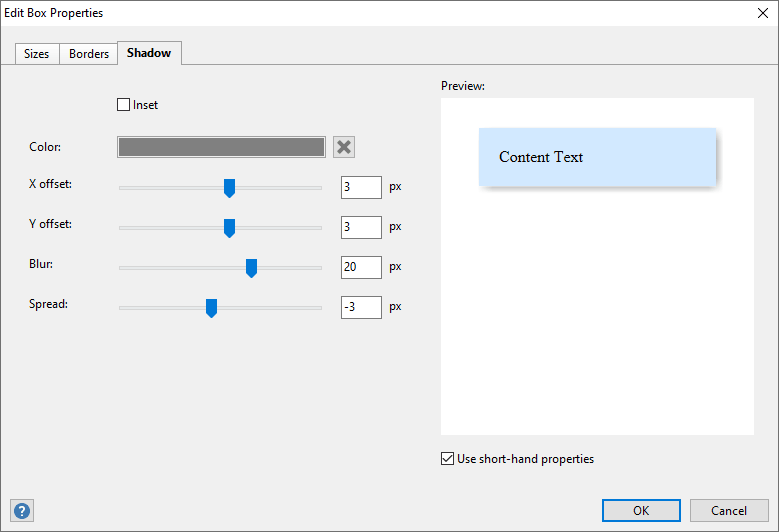Click the Blur value input field
This screenshot has width=779, height=532.
[361, 267]
